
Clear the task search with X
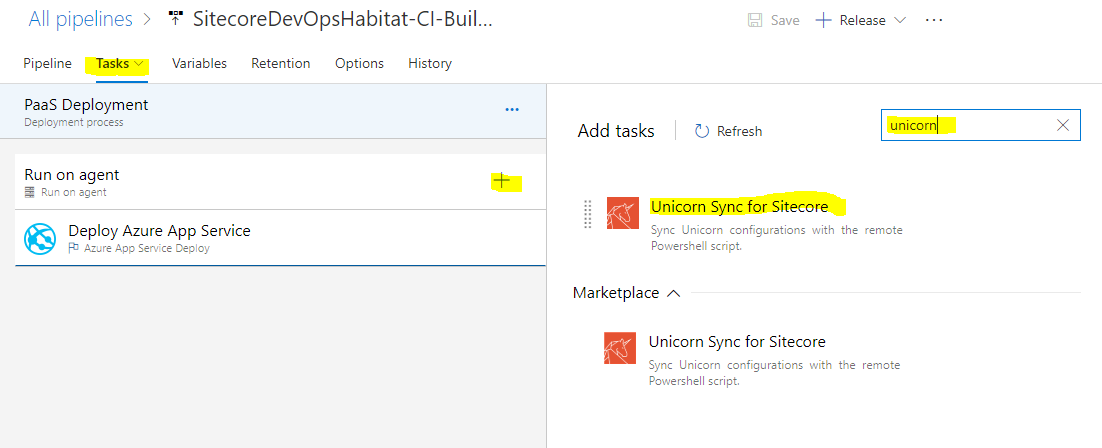click(1063, 125)
